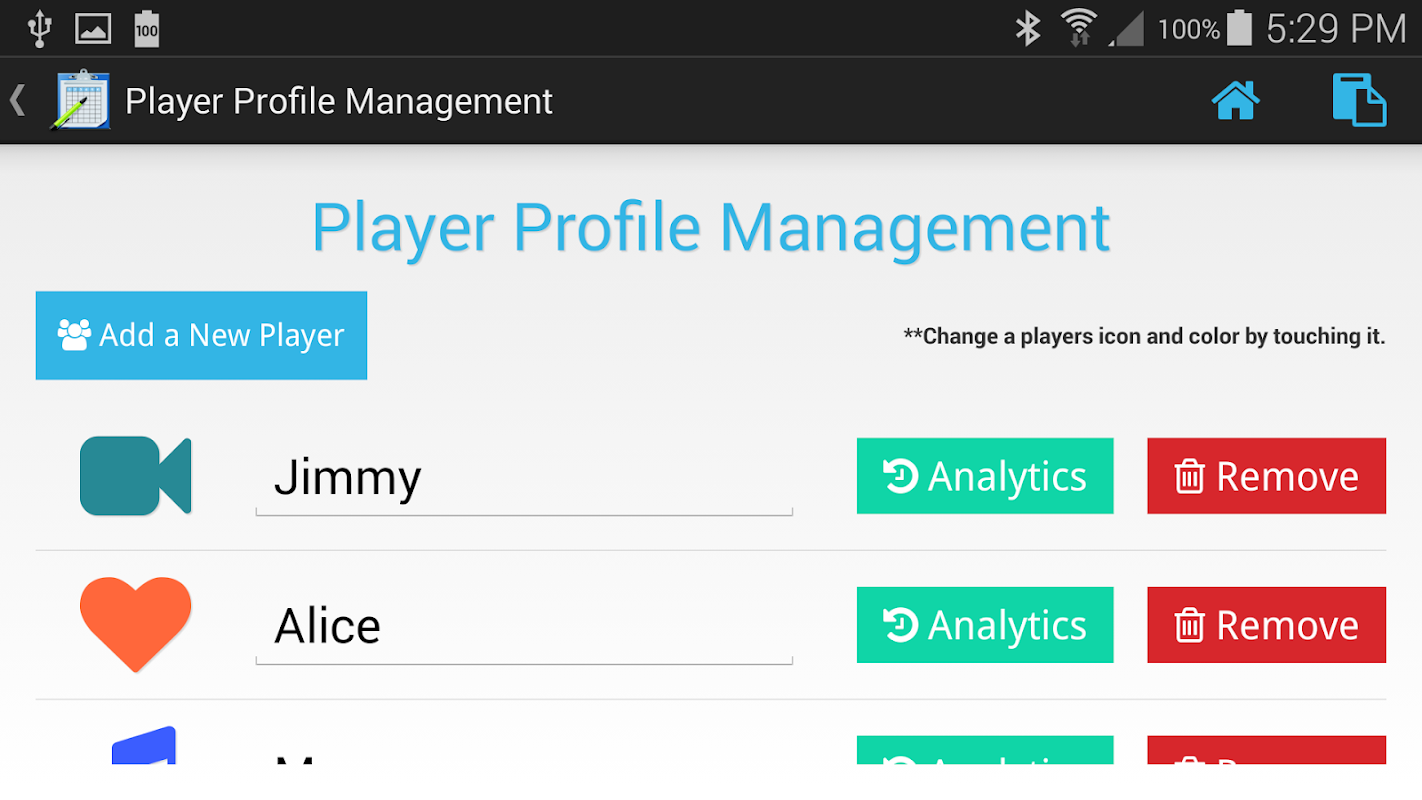Screen dimensions: 1422x800
Task: Tap the Wi-Fi status icon
Action: 1079,28
